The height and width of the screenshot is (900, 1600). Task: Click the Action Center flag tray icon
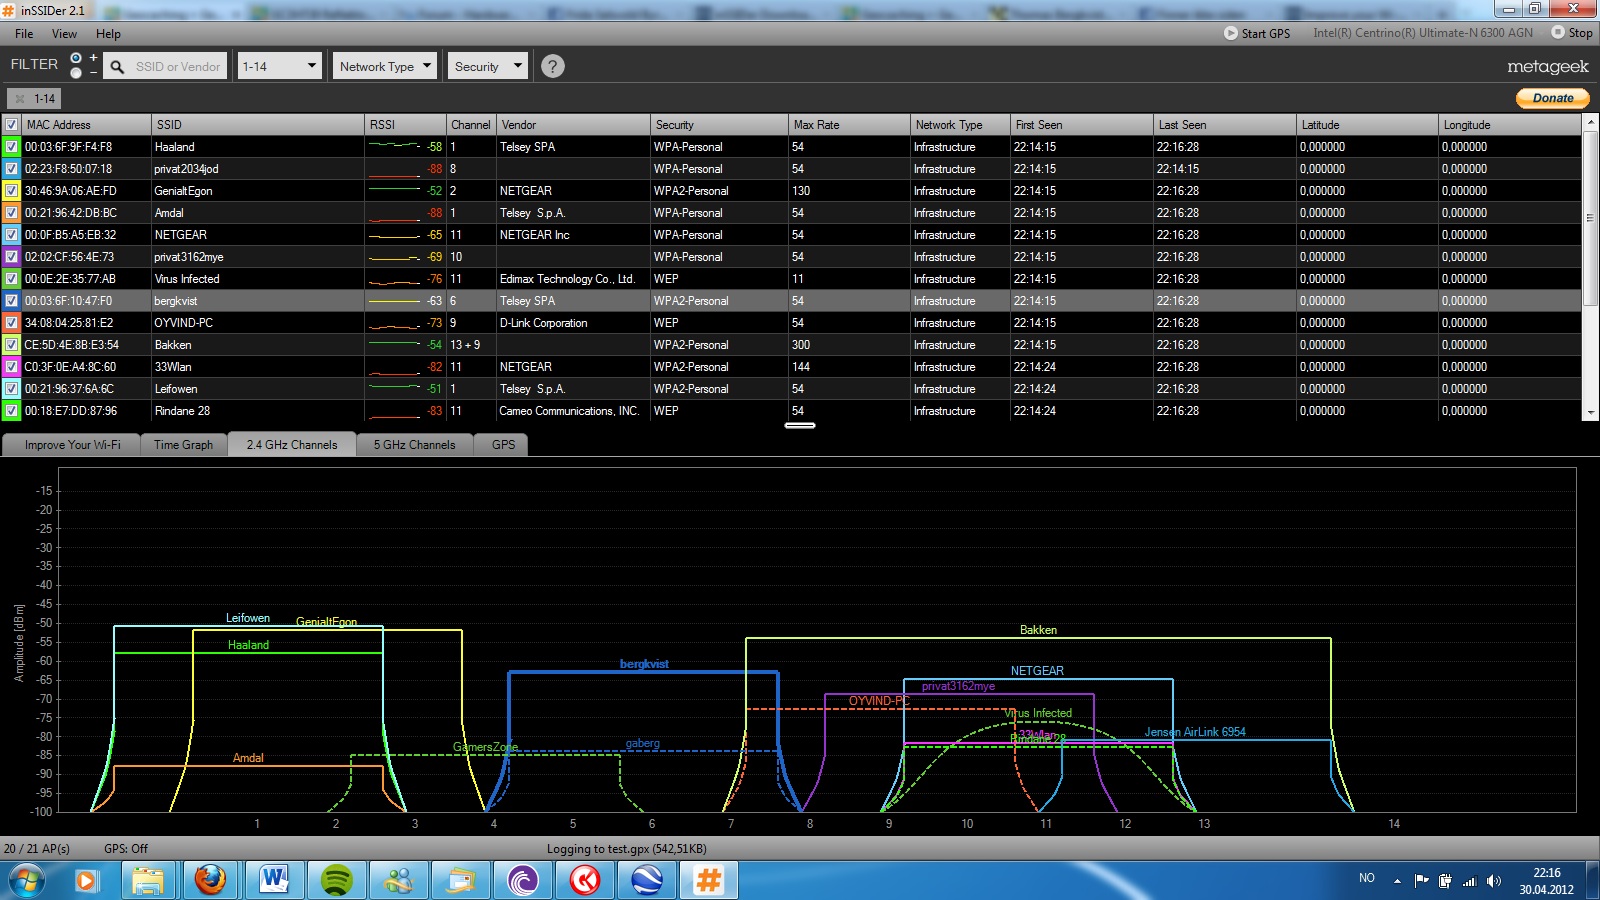[1421, 881]
